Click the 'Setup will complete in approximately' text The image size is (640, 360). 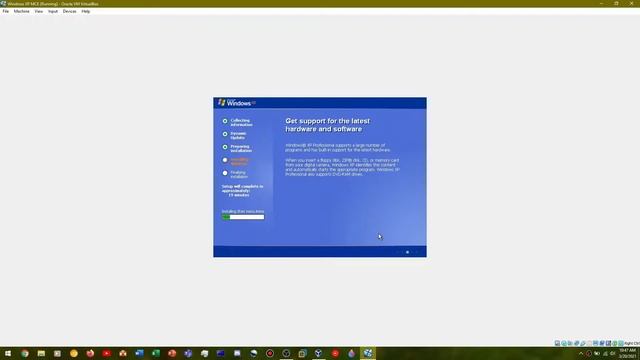coord(242,189)
